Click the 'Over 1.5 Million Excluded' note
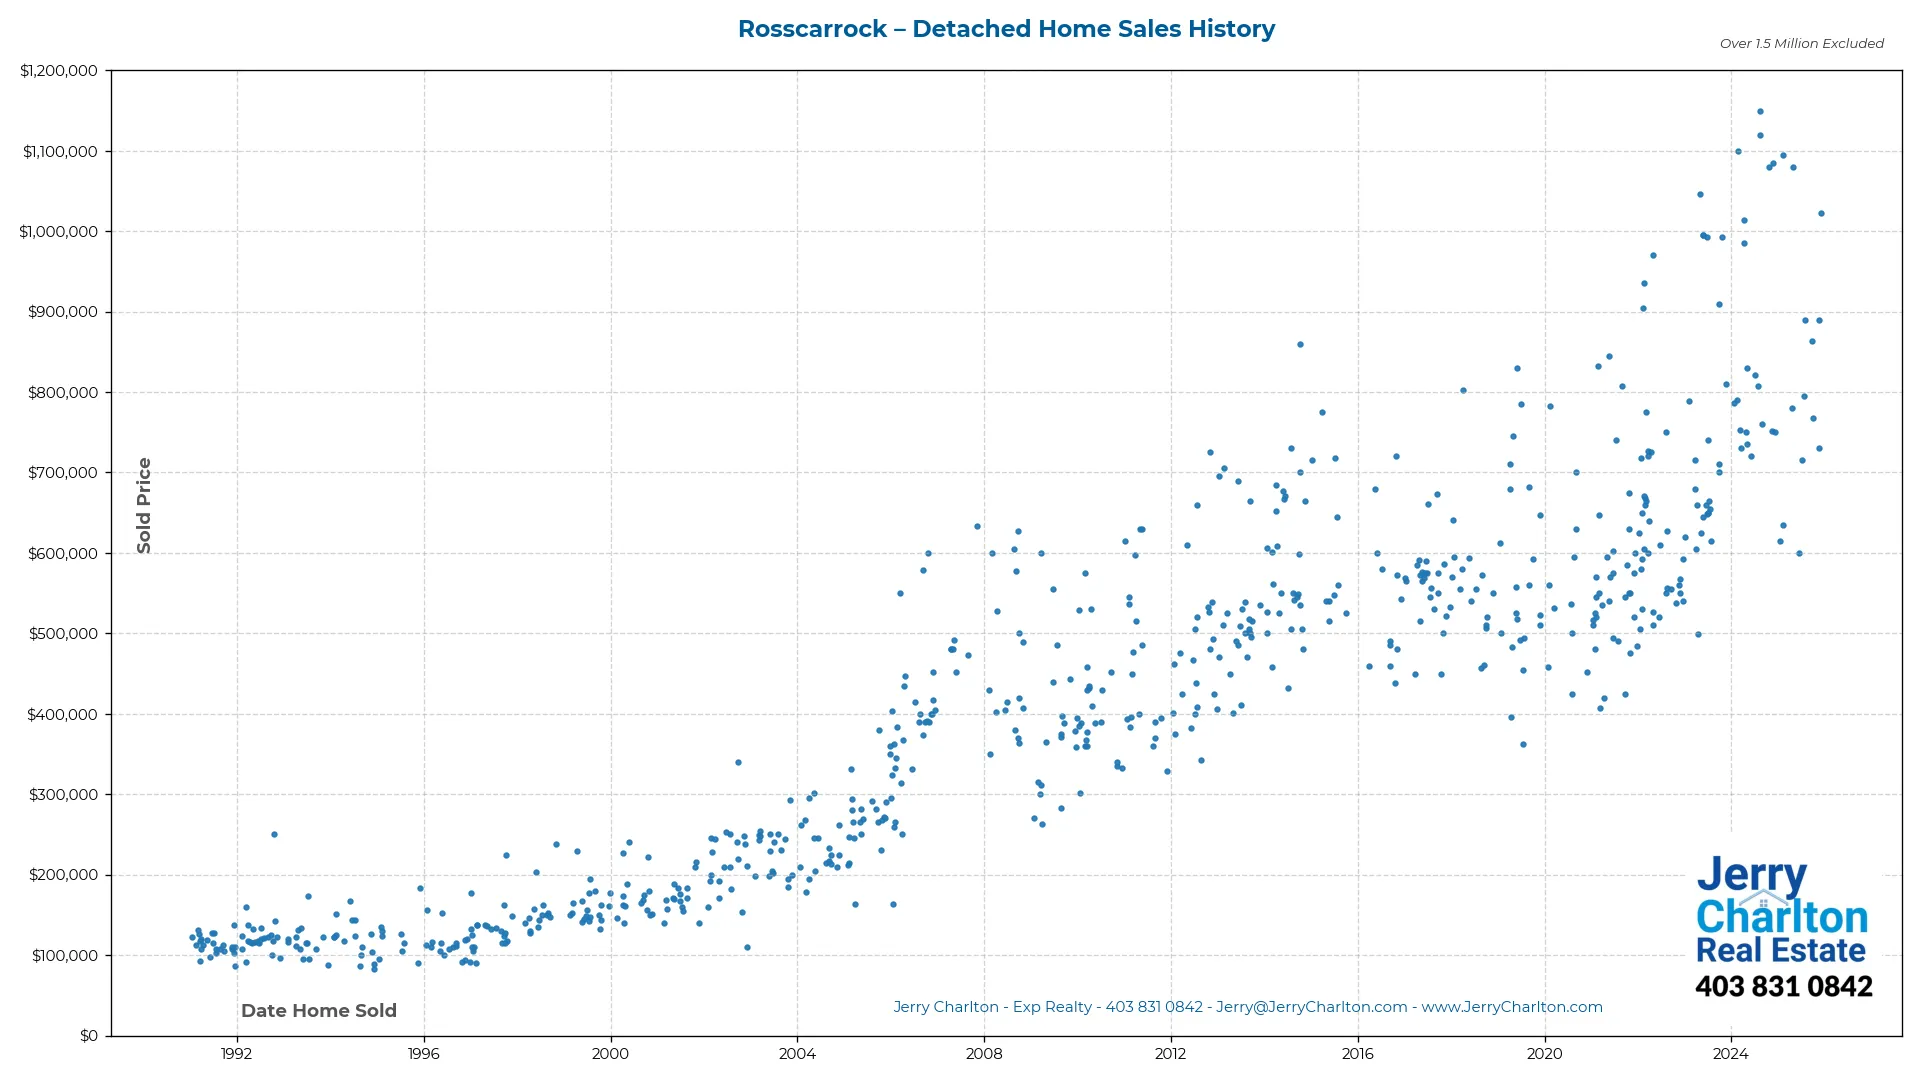The height and width of the screenshot is (1080, 1920). click(x=1800, y=43)
